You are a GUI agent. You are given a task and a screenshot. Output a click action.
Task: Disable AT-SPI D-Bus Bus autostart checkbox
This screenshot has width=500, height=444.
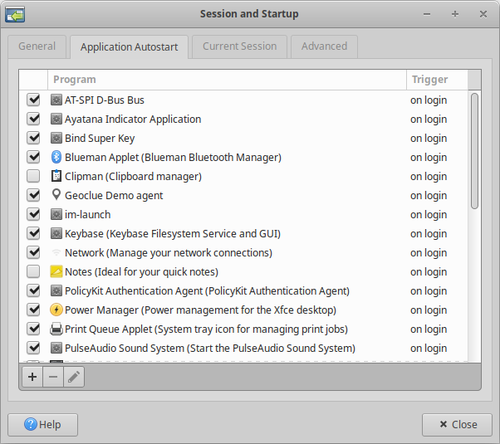[33, 100]
